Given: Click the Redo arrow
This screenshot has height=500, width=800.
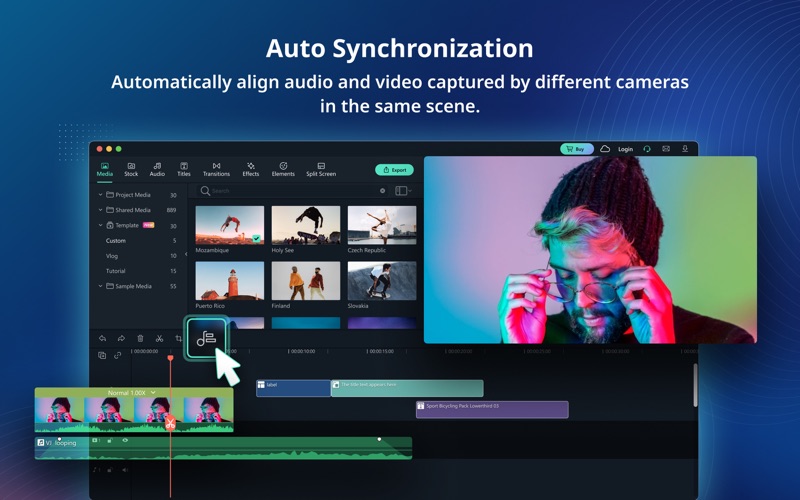Looking at the screenshot, I should coord(121,338).
